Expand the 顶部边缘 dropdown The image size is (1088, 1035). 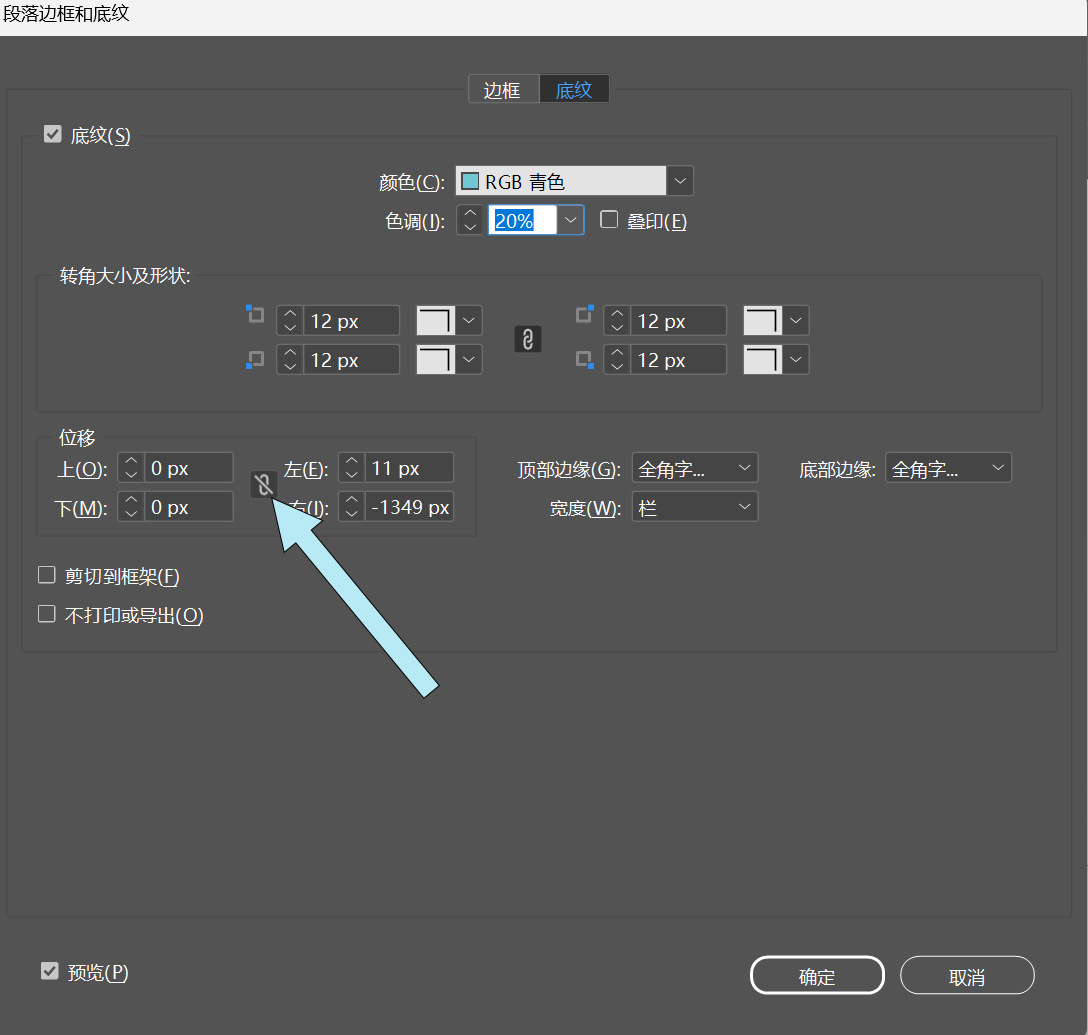pos(695,468)
